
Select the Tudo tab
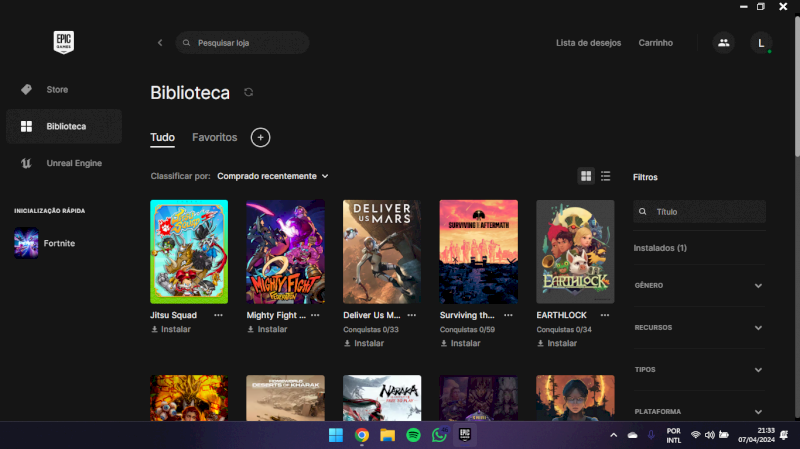click(162, 137)
